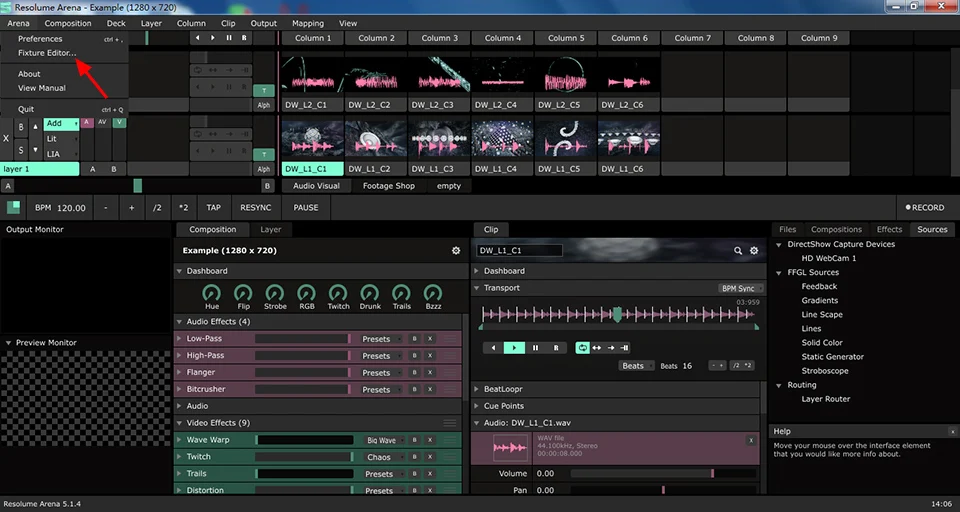Image resolution: width=960 pixels, height=512 pixels.
Task: Open composition settings gear icon
Action: [456, 250]
